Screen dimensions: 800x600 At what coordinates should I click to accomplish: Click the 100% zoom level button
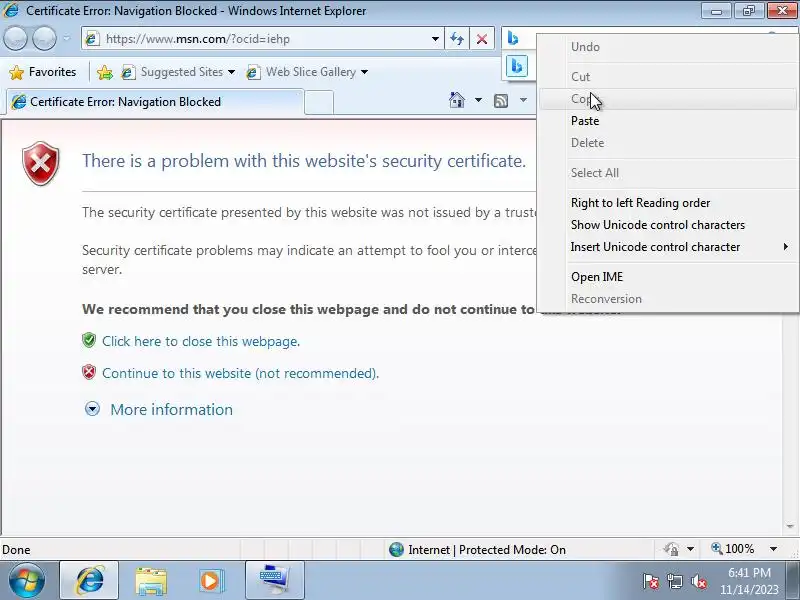point(733,549)
